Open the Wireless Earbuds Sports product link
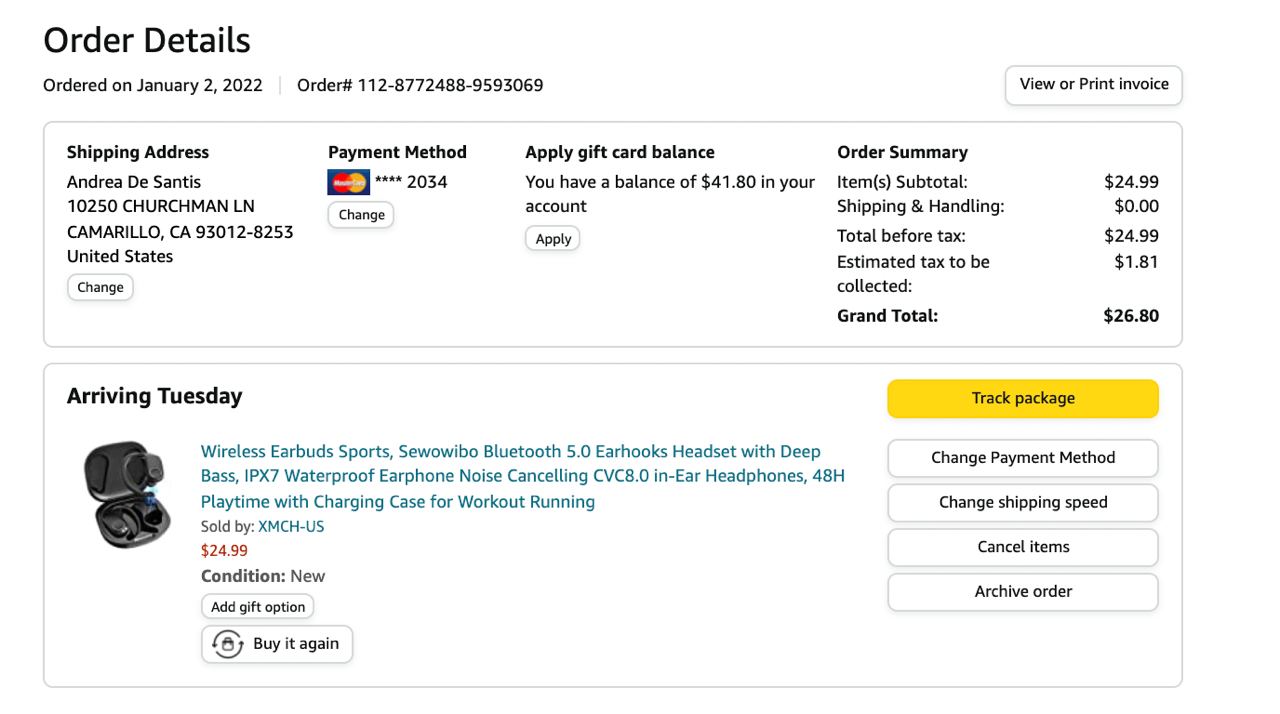 click(x=522, y=476)
